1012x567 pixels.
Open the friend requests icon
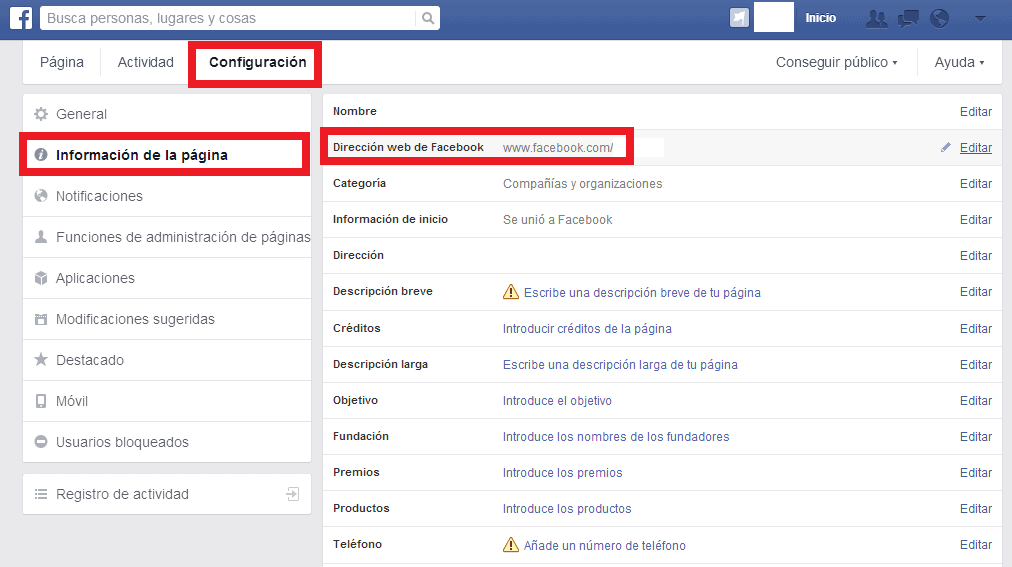click(x=876, y=18)
